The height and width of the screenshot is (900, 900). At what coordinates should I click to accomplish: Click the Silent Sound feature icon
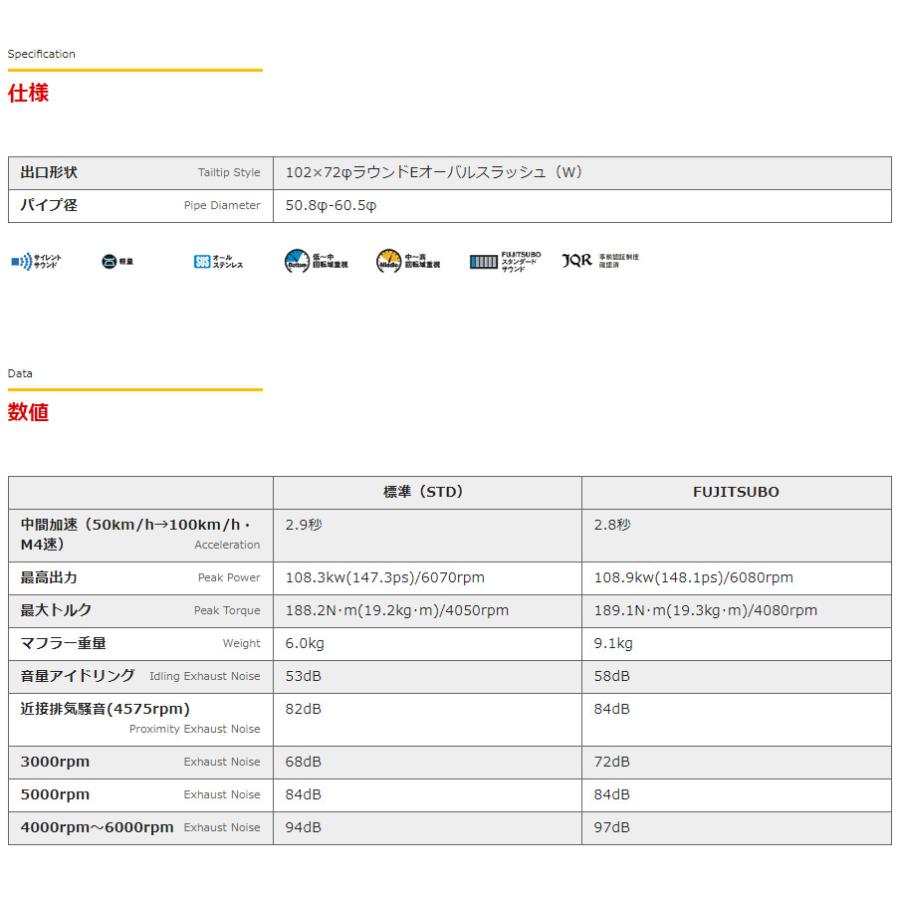tap(30, 261)
